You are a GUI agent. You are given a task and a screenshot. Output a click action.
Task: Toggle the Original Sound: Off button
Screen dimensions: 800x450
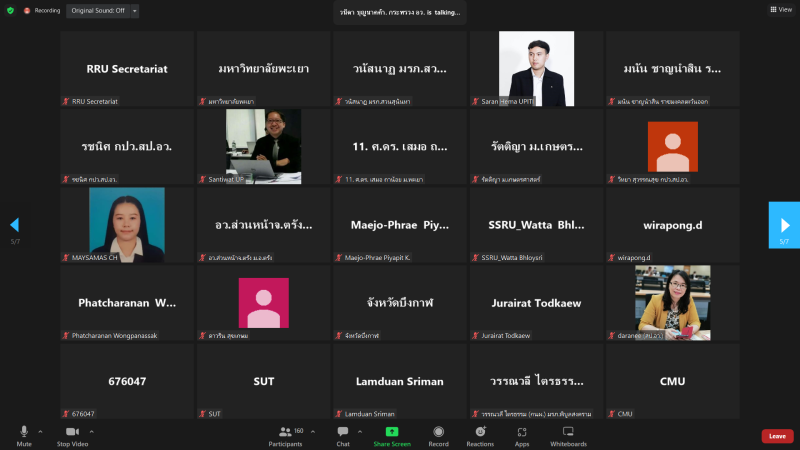[97, 10]
